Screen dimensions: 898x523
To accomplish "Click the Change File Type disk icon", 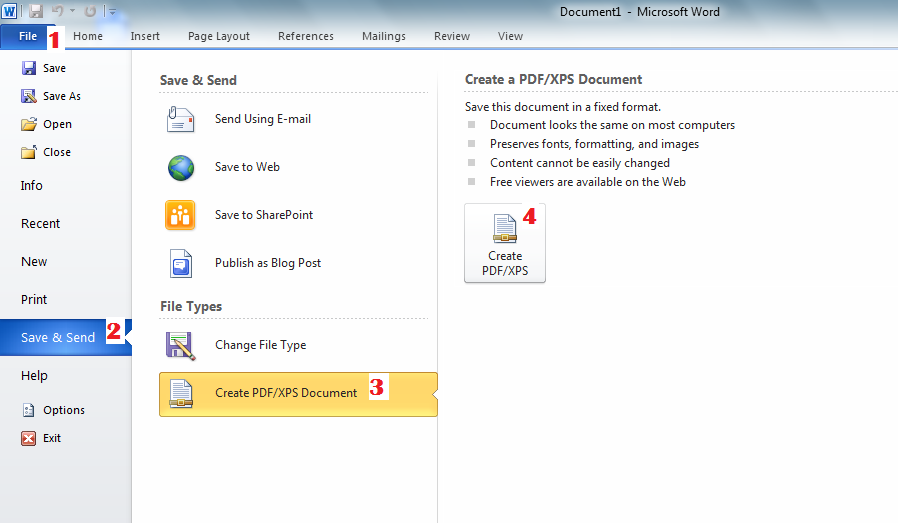I will click(x=181, y=345).
